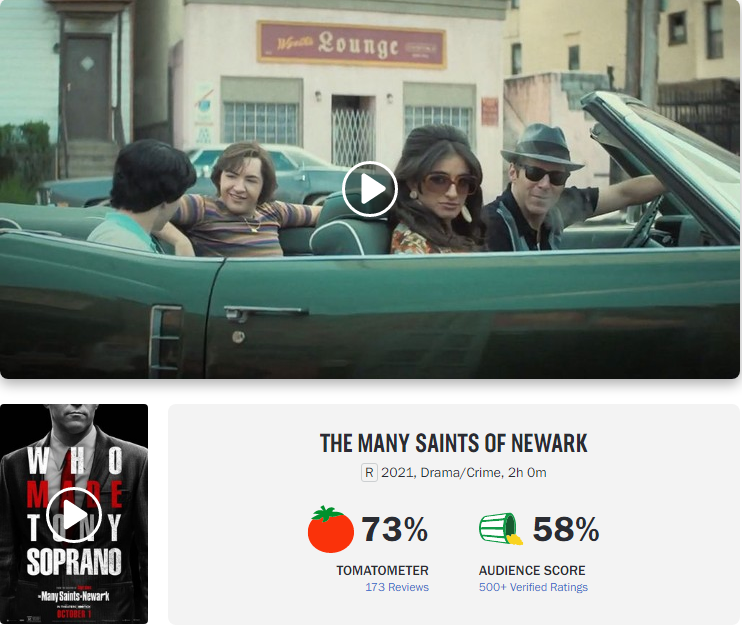Select the 73% Tomatometer score
742x625 pixels.
pos(395,529)
